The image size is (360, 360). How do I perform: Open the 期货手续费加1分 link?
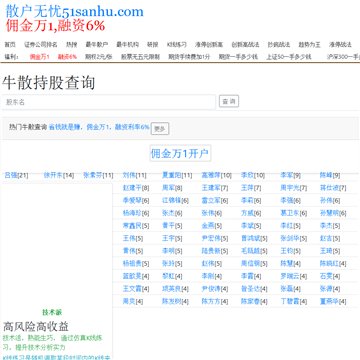[x=189, y=57]
